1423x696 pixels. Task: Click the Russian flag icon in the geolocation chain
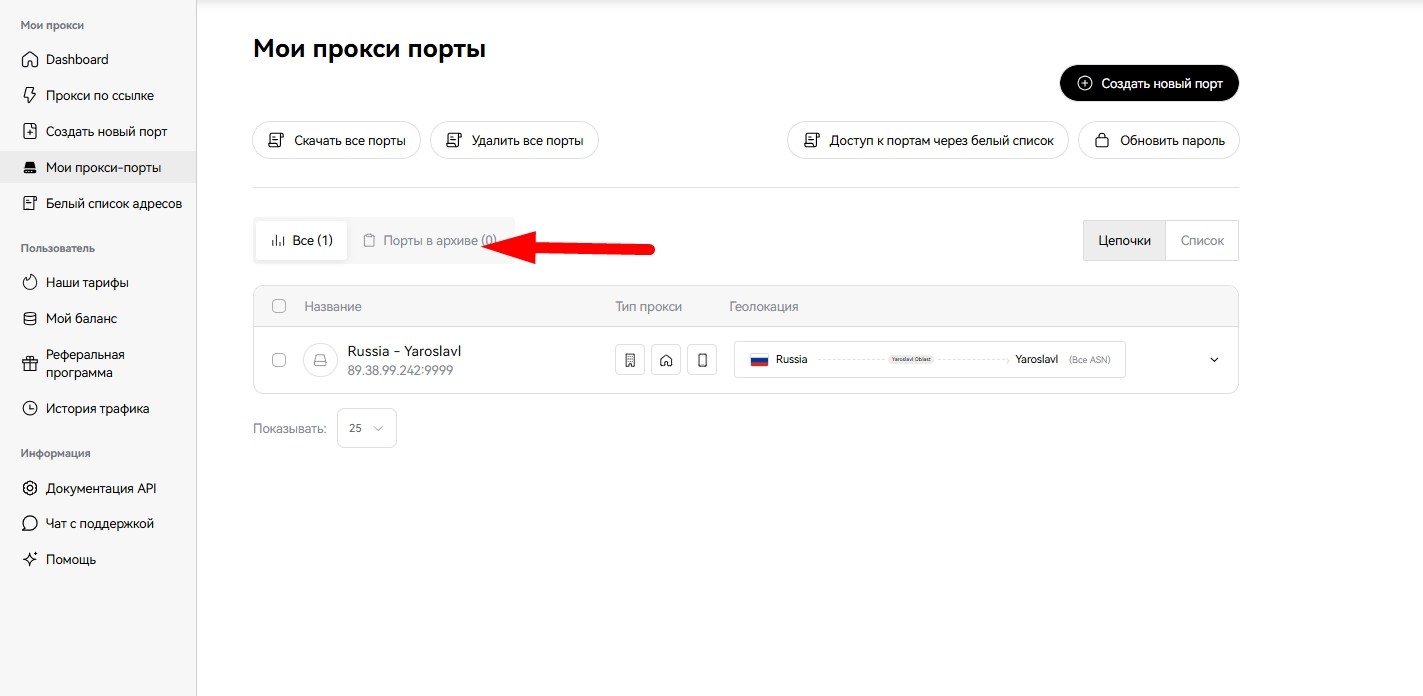759,360
